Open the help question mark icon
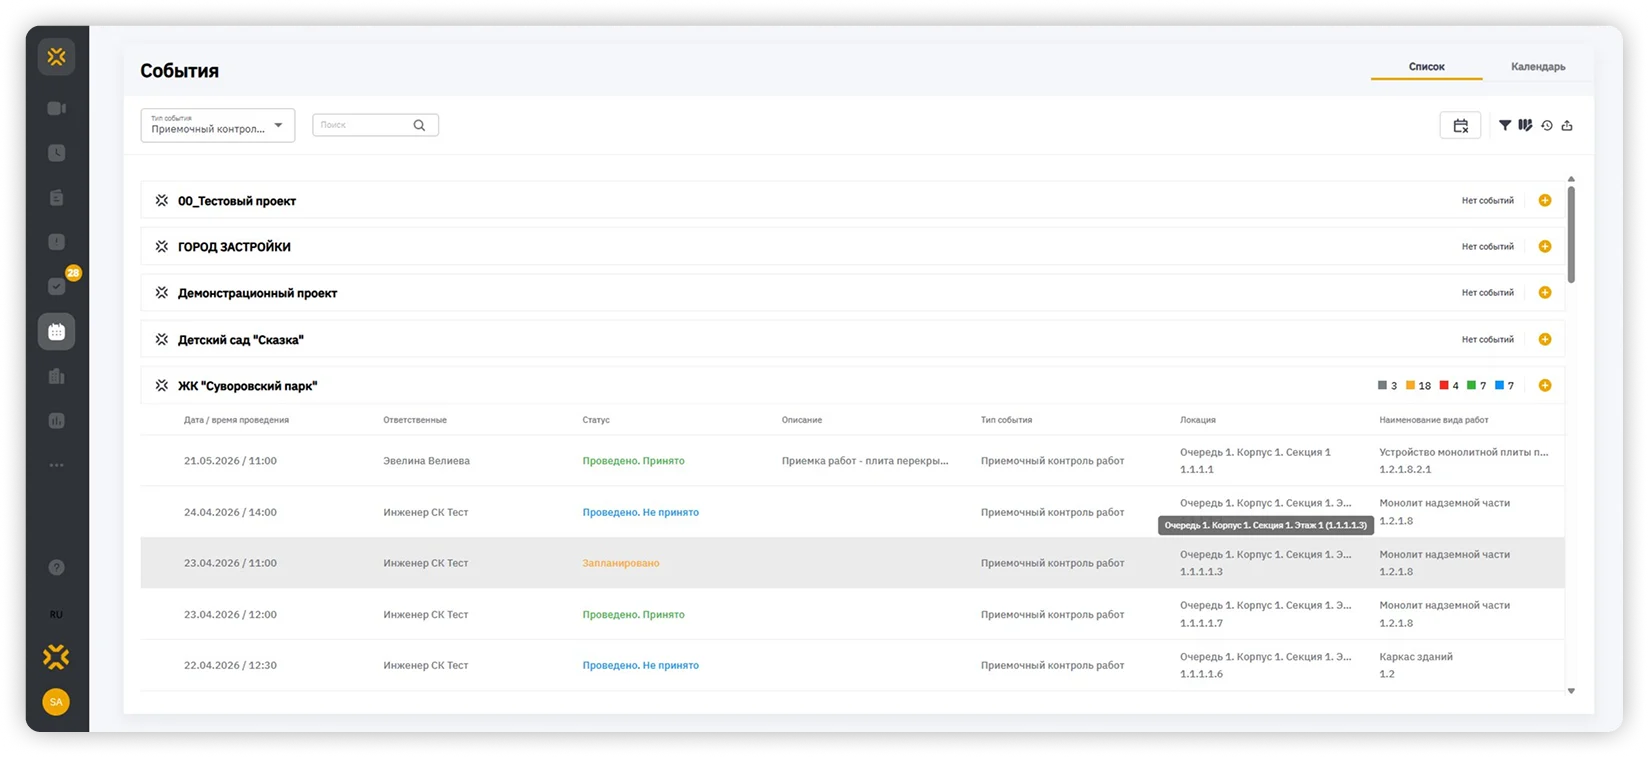 (x=56, y=568)
